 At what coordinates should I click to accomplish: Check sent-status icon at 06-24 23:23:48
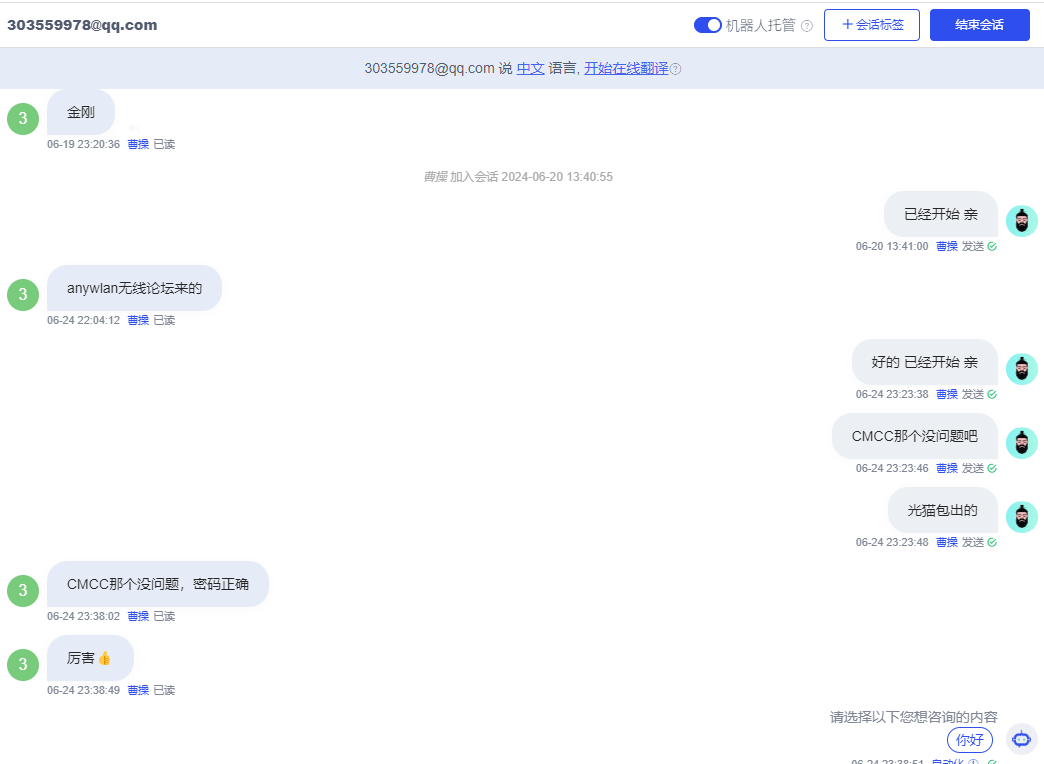tap(992, 542)
